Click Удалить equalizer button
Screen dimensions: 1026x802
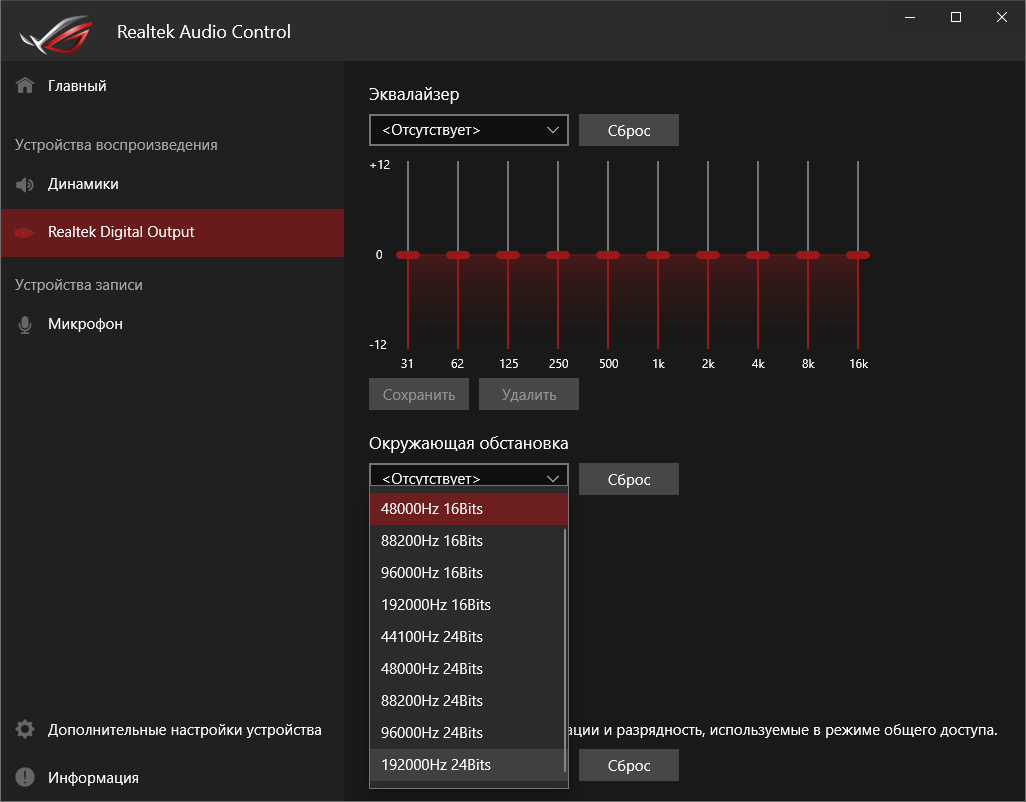pyautogui.click(x=529, y=394)
